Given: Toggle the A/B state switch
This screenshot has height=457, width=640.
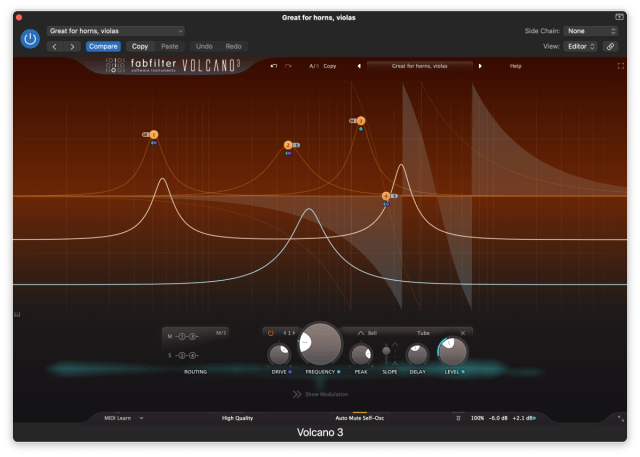Looking at the screenshot, I should point(313,66).
